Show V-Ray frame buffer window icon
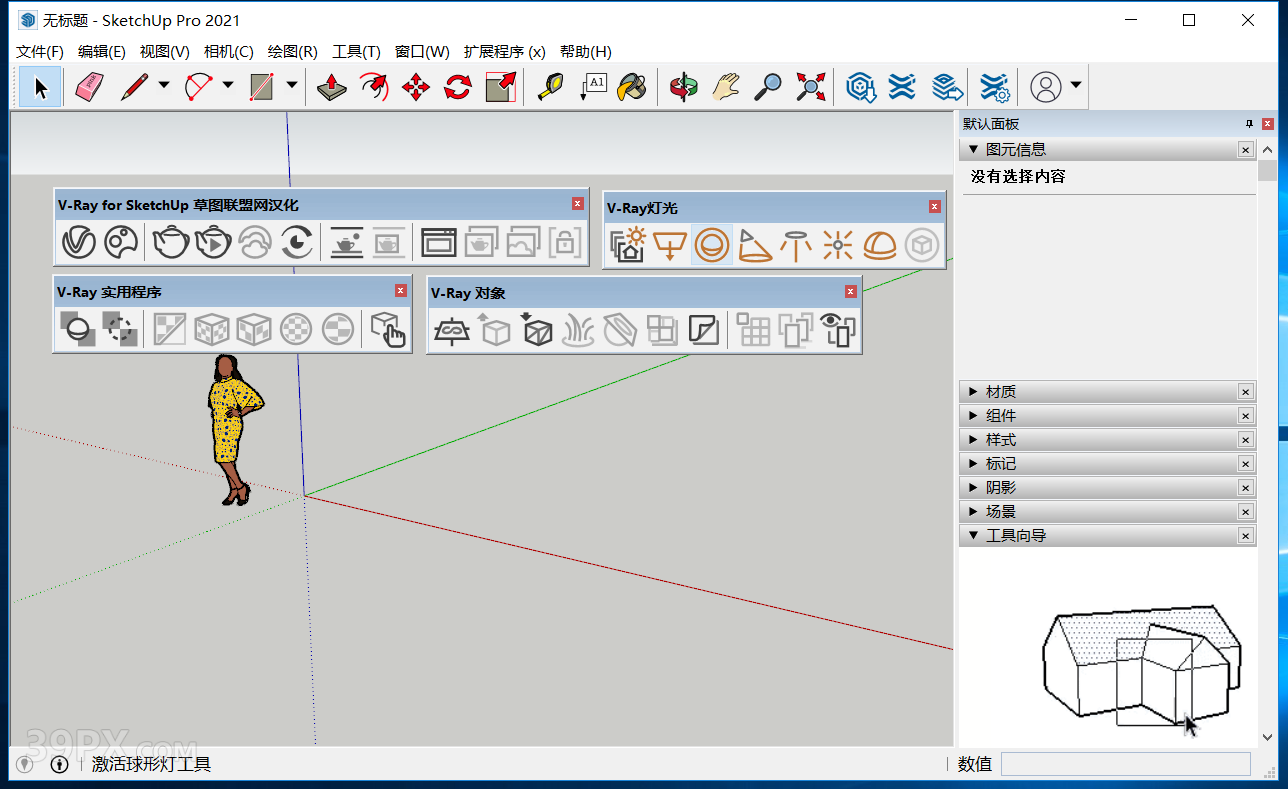The height and width of the screenshot is (789, 1288). (x=438, y=242)
